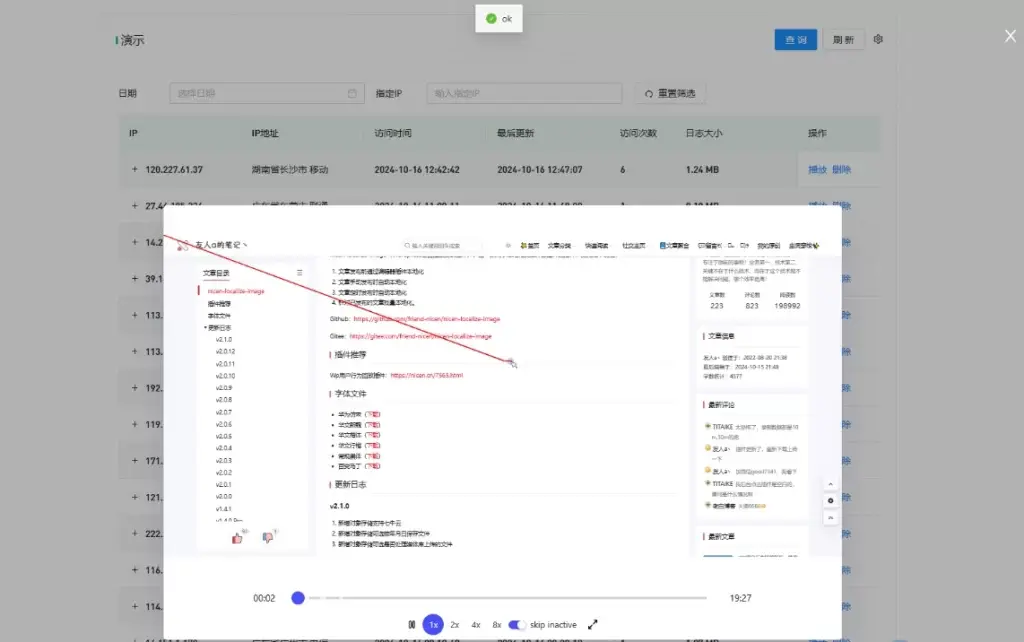Open the settings gear beside the 刷新 button
Image resolution: width=1024 pixels, height=642 pixels.
(x=878, y=39)
